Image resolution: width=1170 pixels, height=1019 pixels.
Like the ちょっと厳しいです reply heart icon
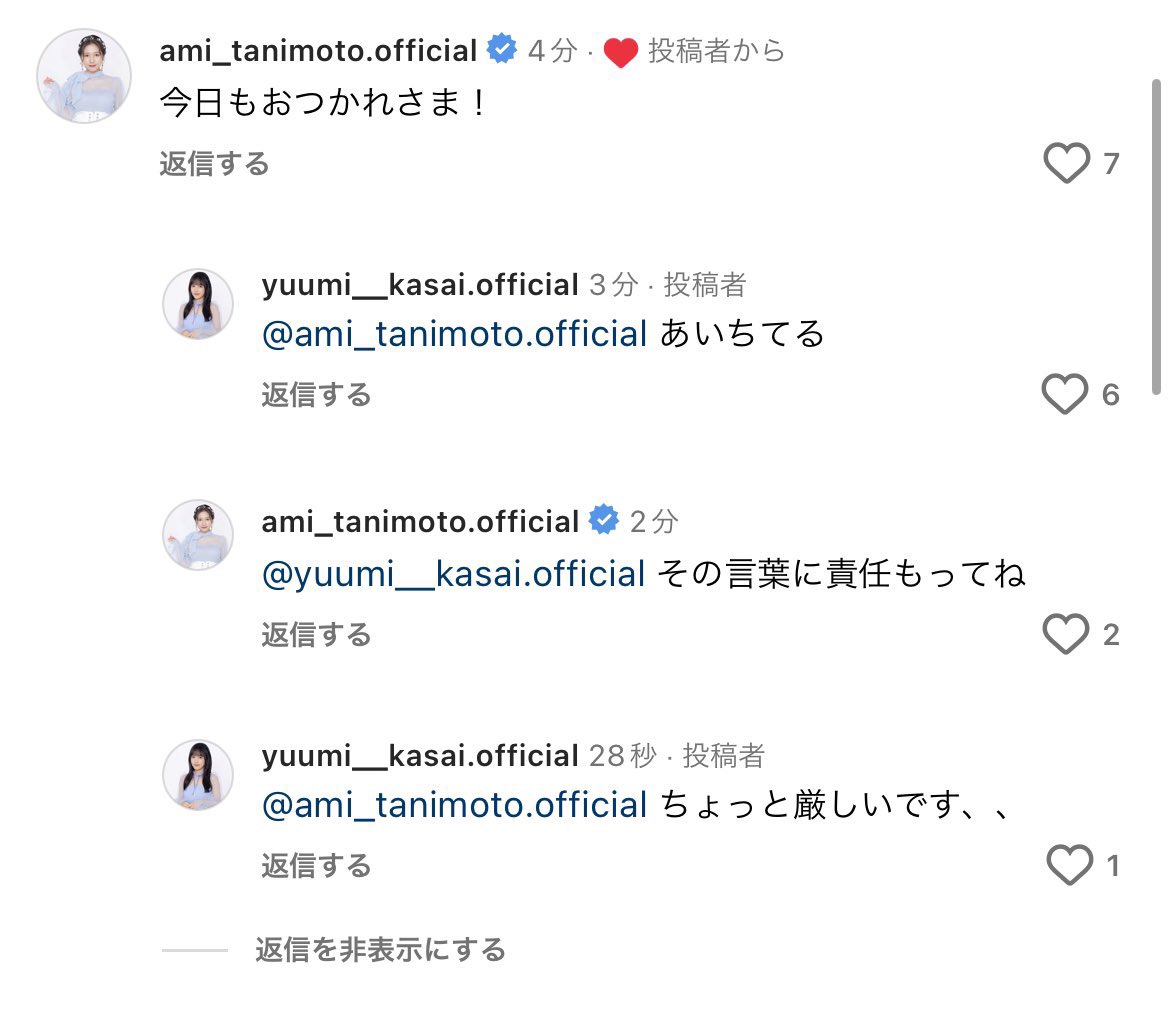1070,865
